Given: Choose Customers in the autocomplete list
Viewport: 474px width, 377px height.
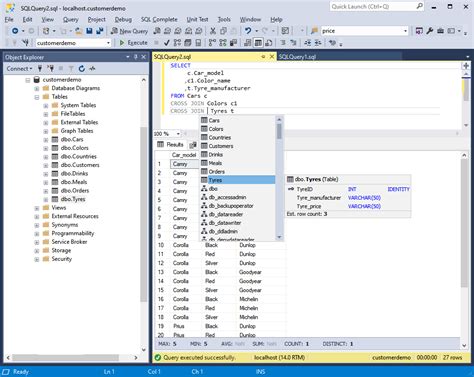Looking at the screenshot, I should (238, 146).
